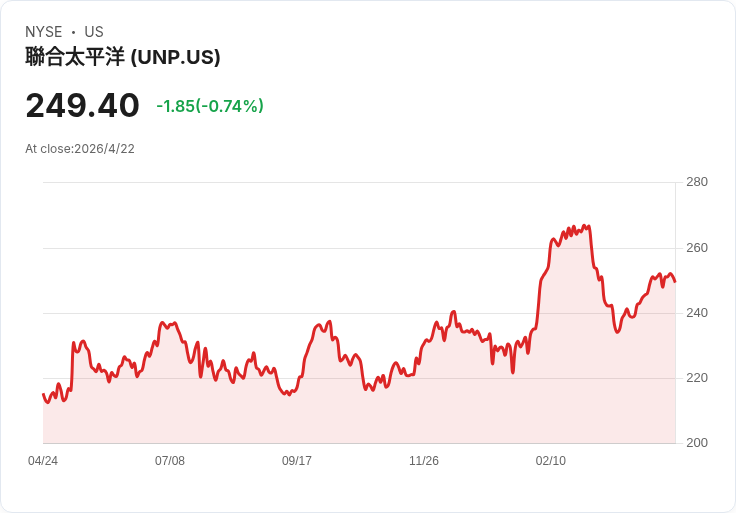Click the chart line's rightmost end point
This screenshot has width=736, height=513.
(x=675, y=282)
